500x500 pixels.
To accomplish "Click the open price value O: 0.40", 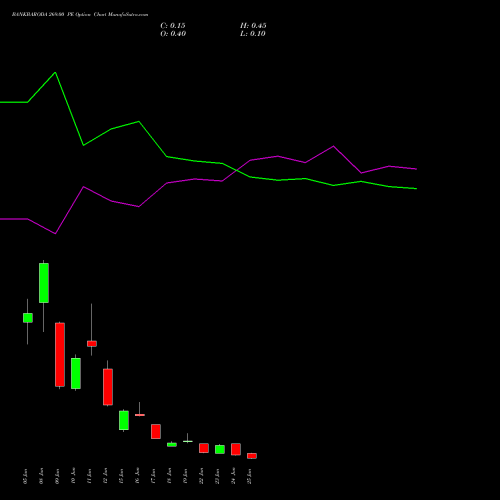I will [x=173, y=34].
